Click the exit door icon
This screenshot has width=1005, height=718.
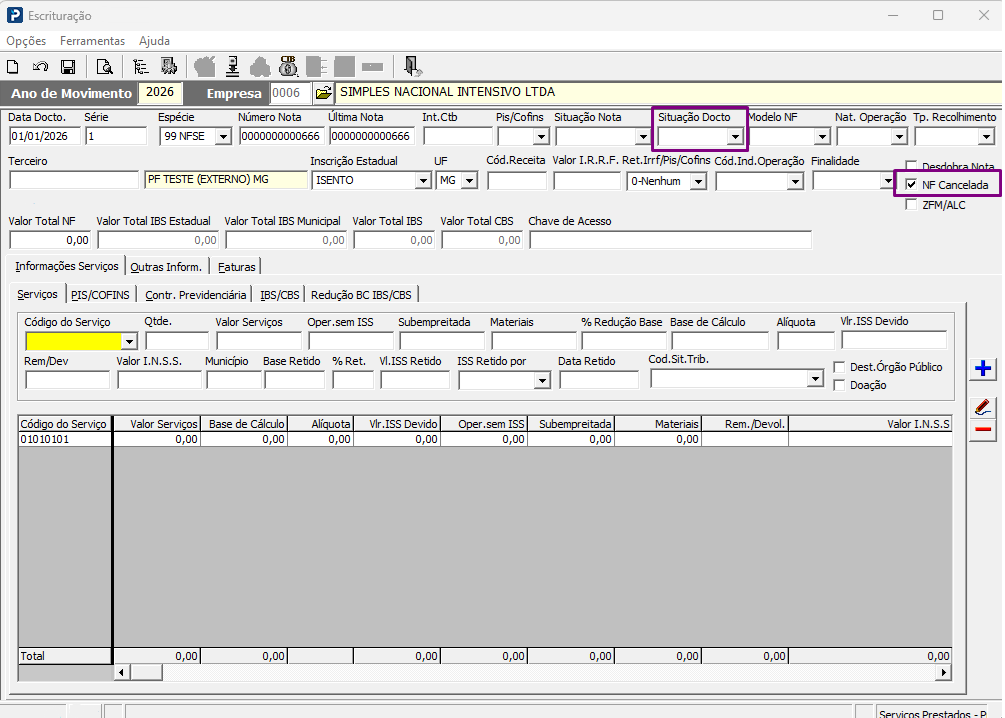[x=411, y=66]
